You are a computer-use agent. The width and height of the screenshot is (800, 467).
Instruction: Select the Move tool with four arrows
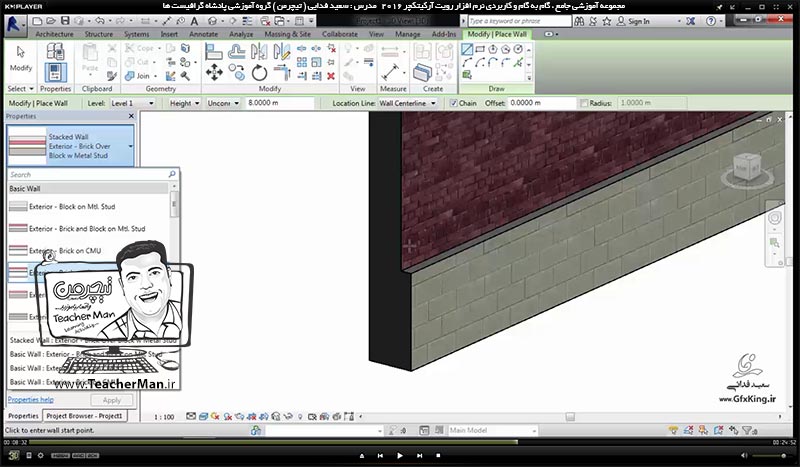pos(214,72)
